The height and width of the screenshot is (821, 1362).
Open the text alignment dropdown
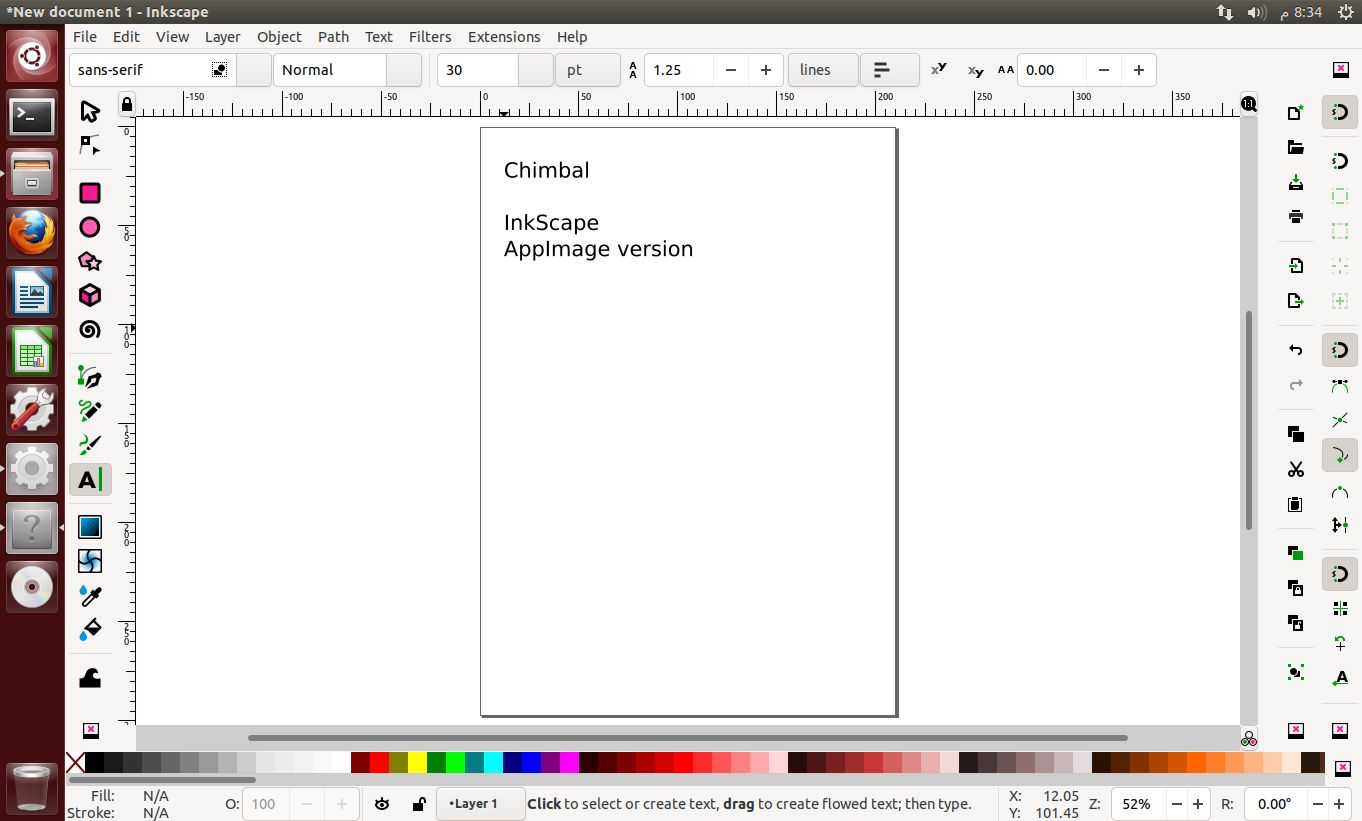(890, 70)
